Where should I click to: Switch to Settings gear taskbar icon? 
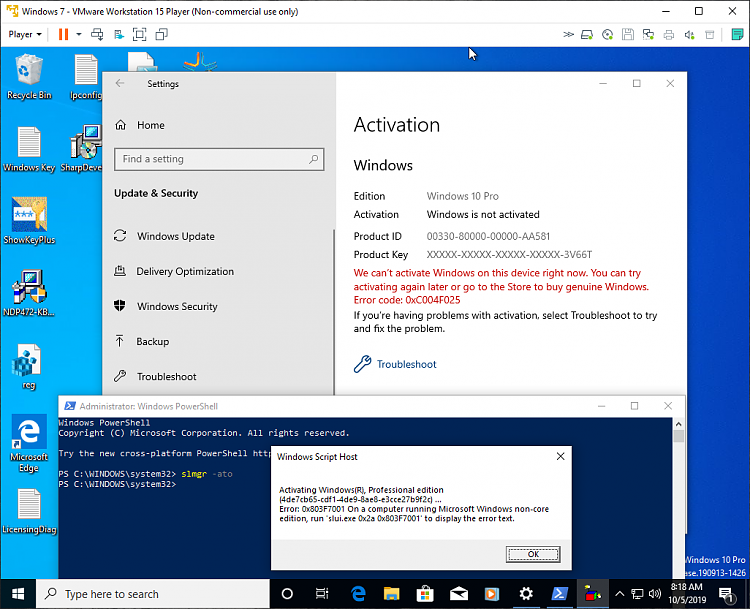tap(526, 594)
